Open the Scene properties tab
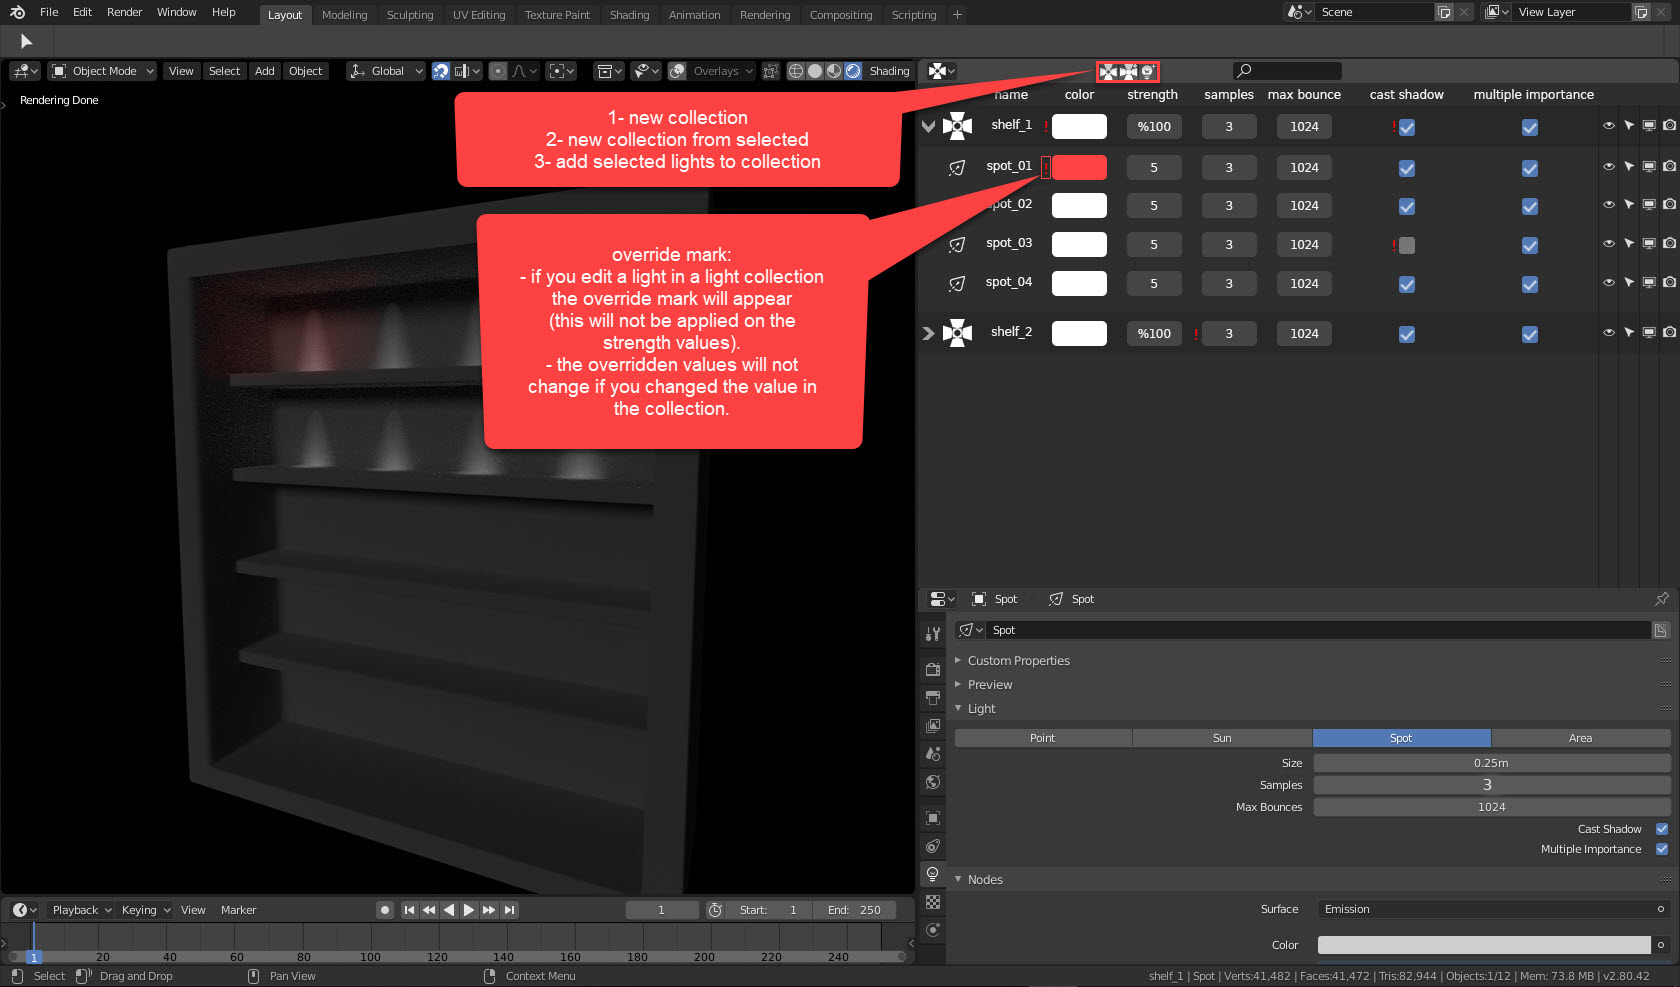 tap(933, 753)
